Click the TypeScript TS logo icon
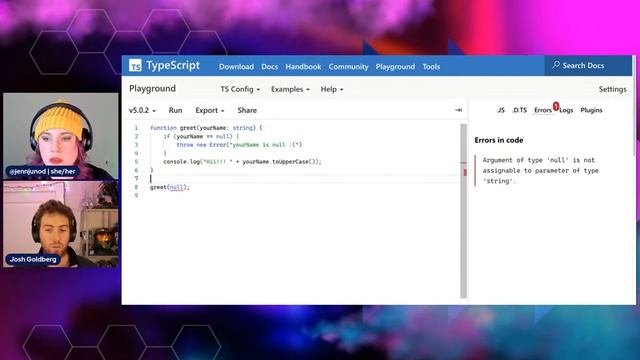This screenshot has width=640, height=360. [x=135, y=65]
